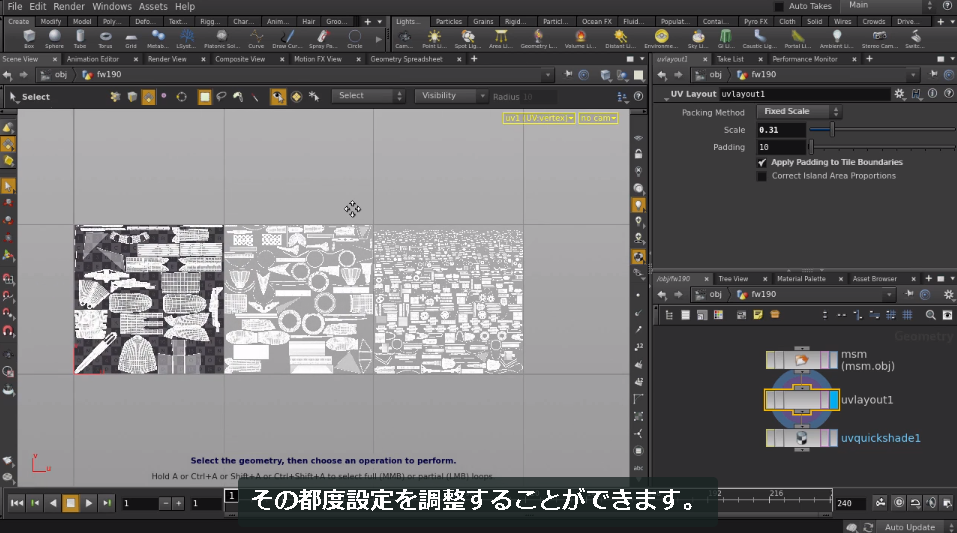Click the Draw Curve shelf tool
Image resolution: width=957 pixels, height=533 pixels.
pyautogui.click(x=287, y=38)
